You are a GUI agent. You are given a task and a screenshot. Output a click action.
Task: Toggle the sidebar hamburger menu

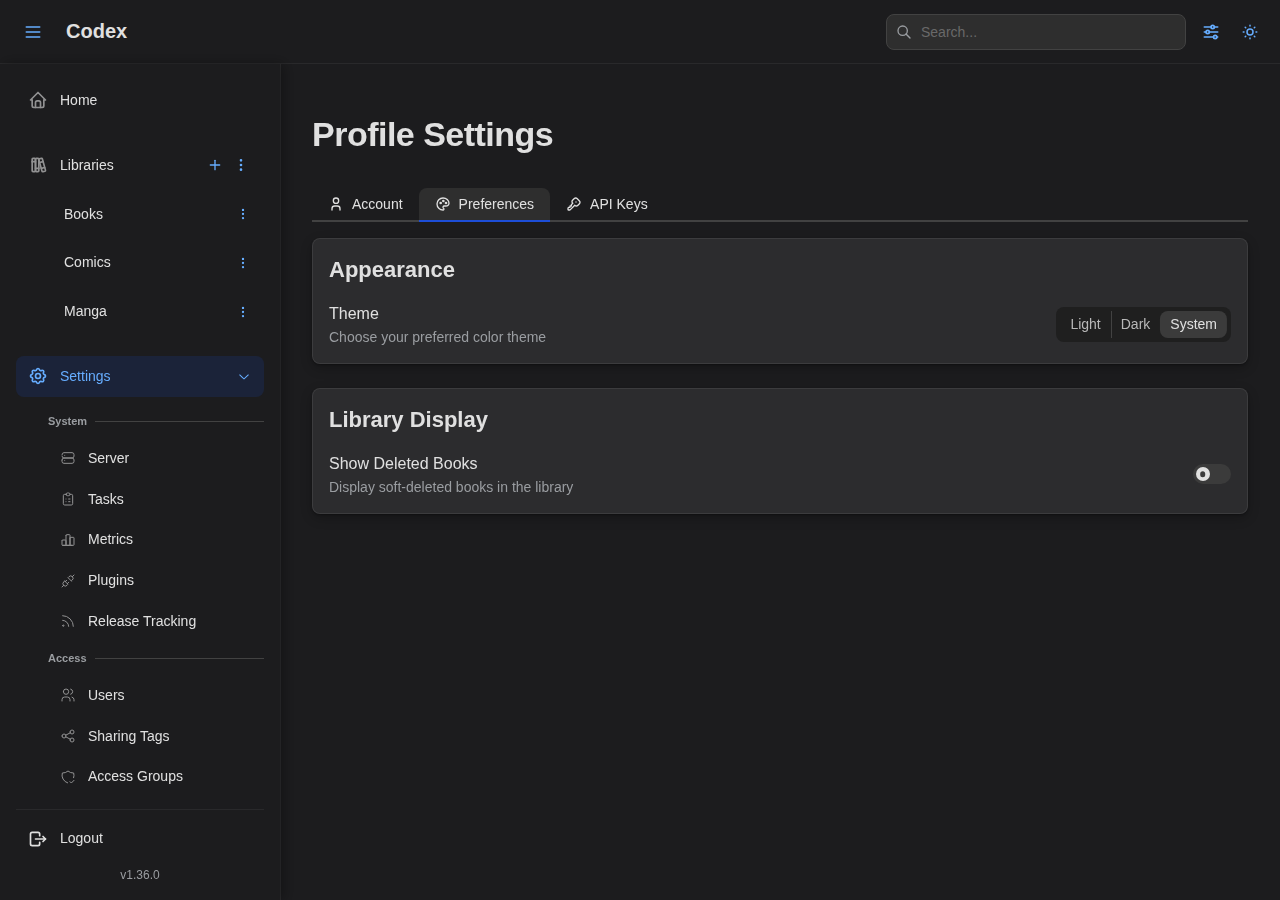[x=33, y=32]
